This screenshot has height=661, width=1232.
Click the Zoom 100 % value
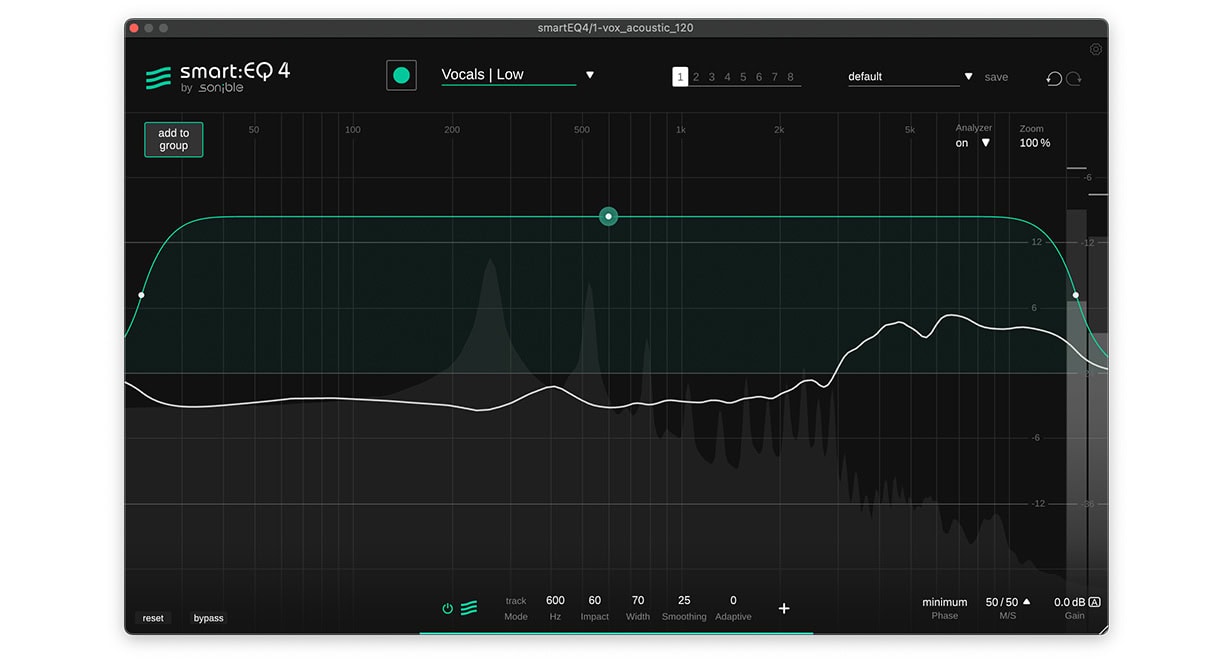pyautogui.click(x=1035, y=143)
